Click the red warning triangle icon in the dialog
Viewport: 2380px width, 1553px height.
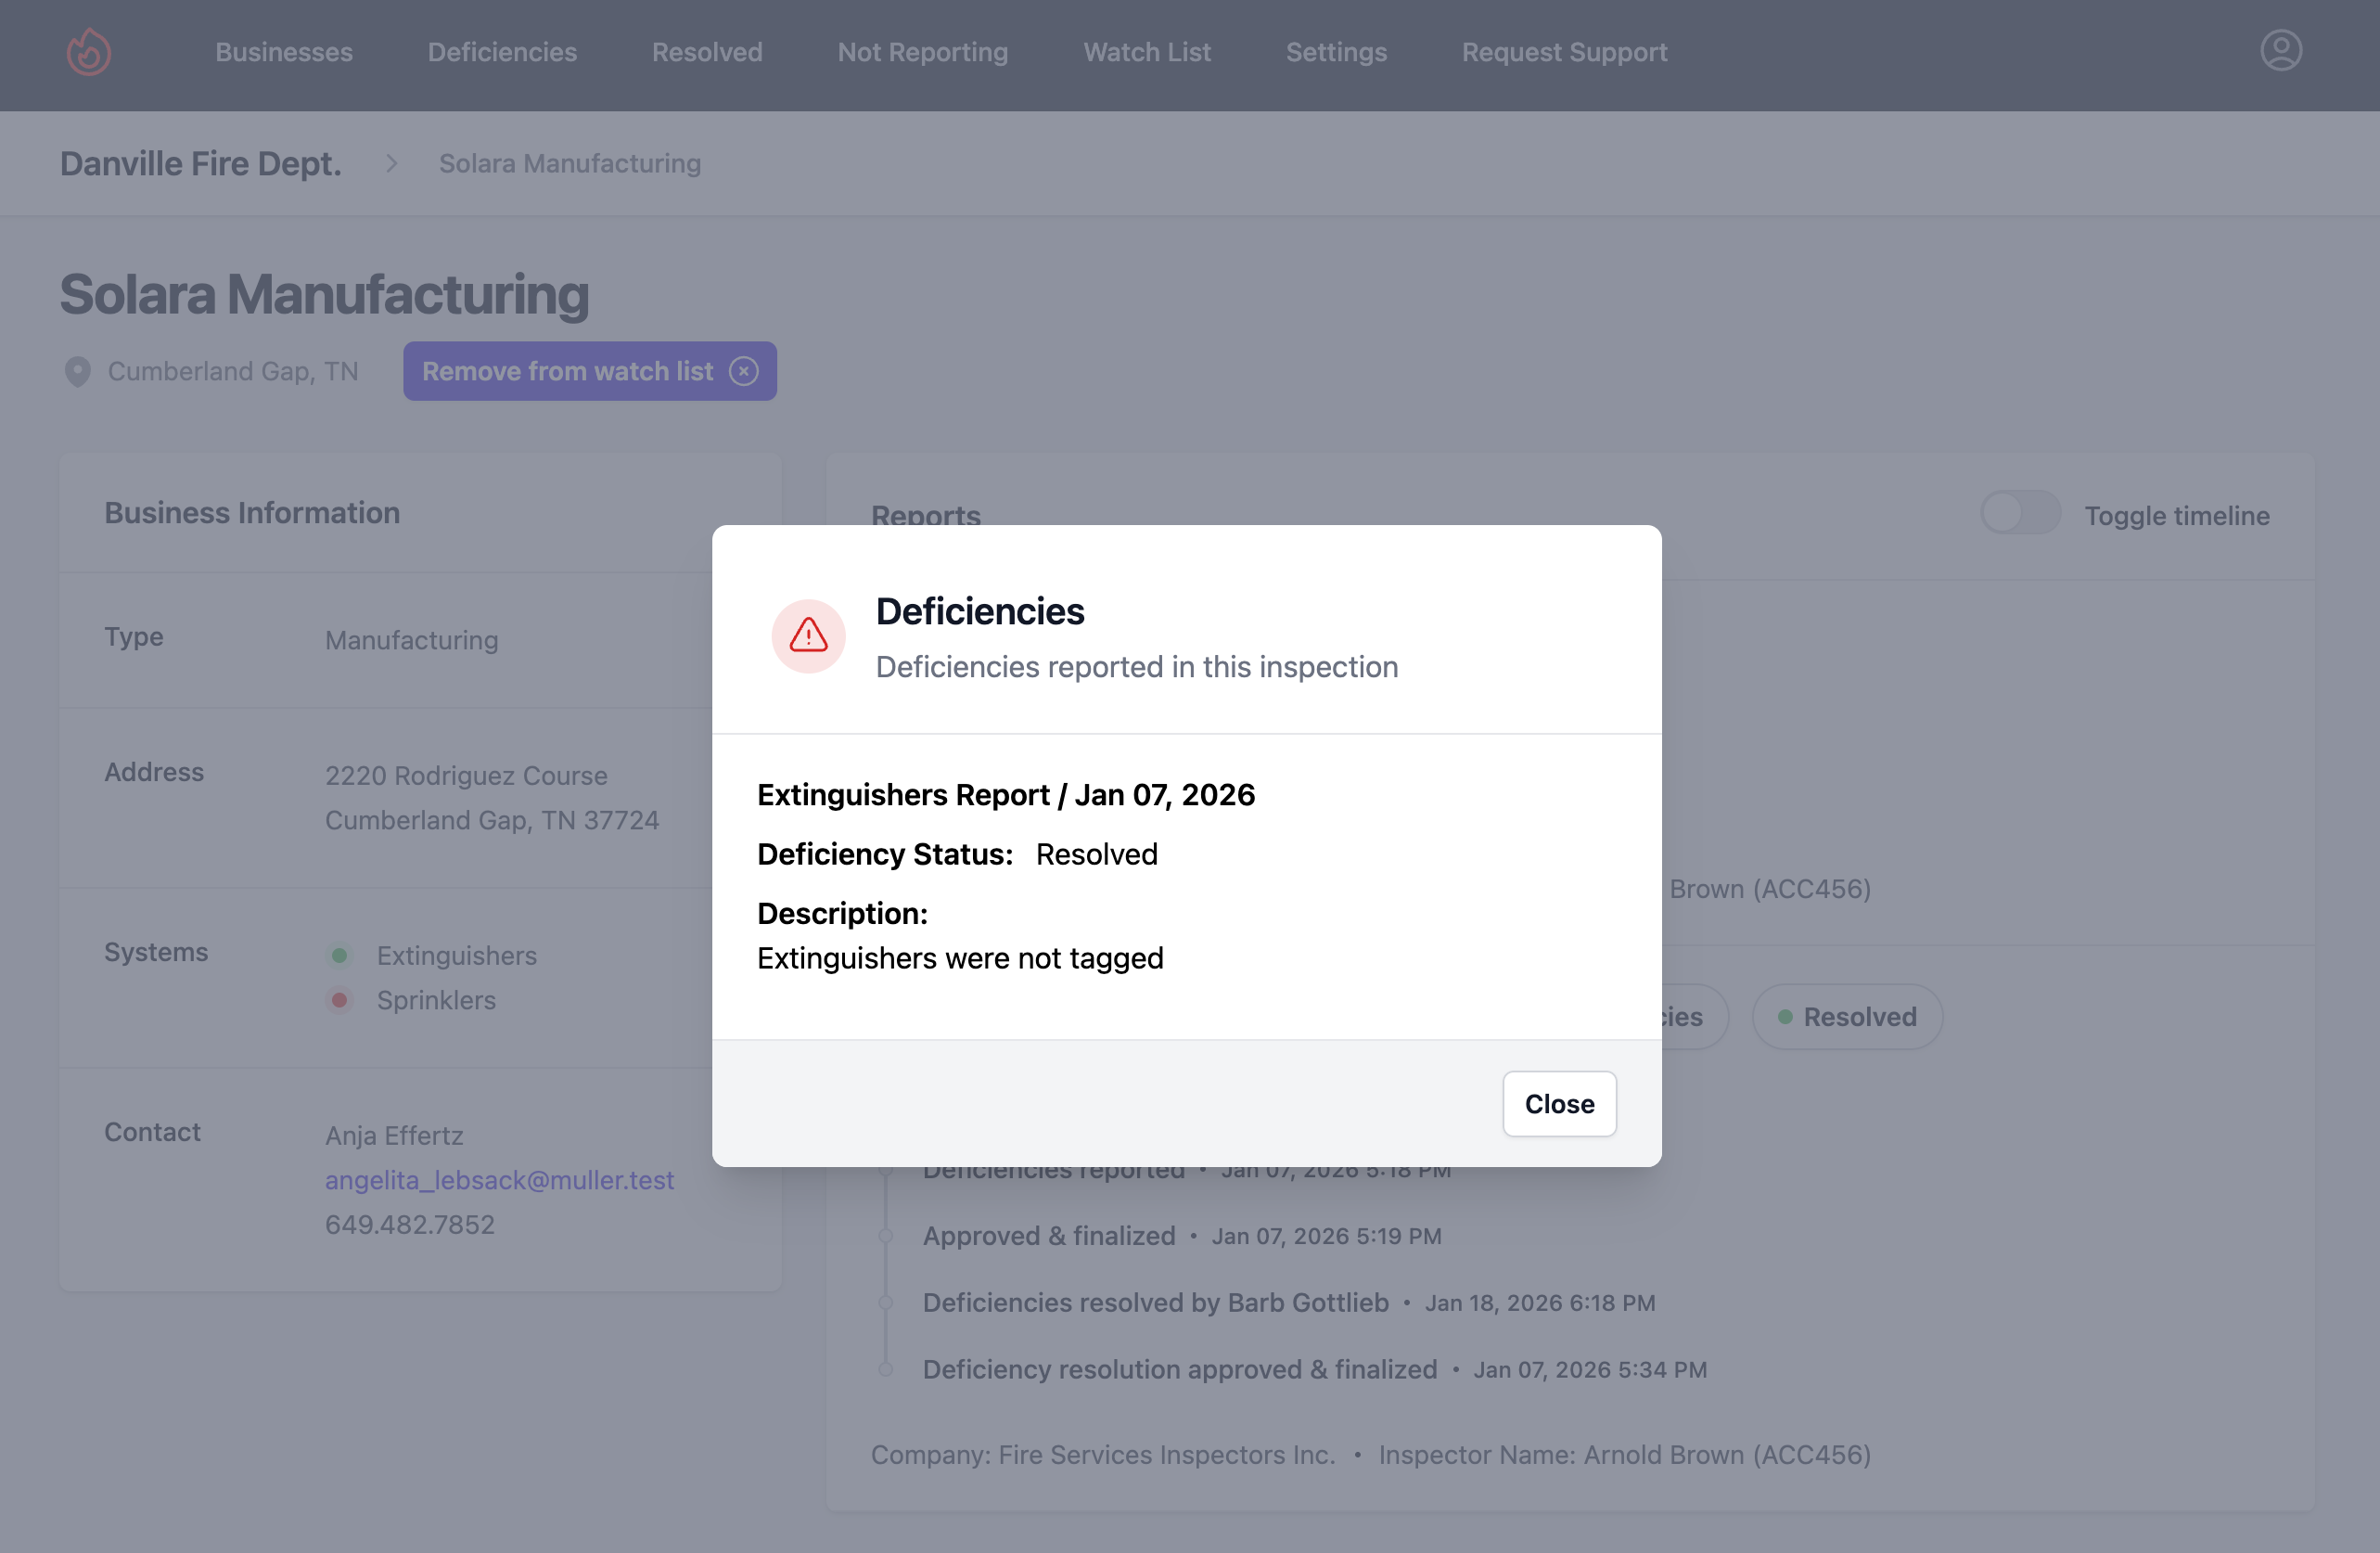(x=808, y=636)
